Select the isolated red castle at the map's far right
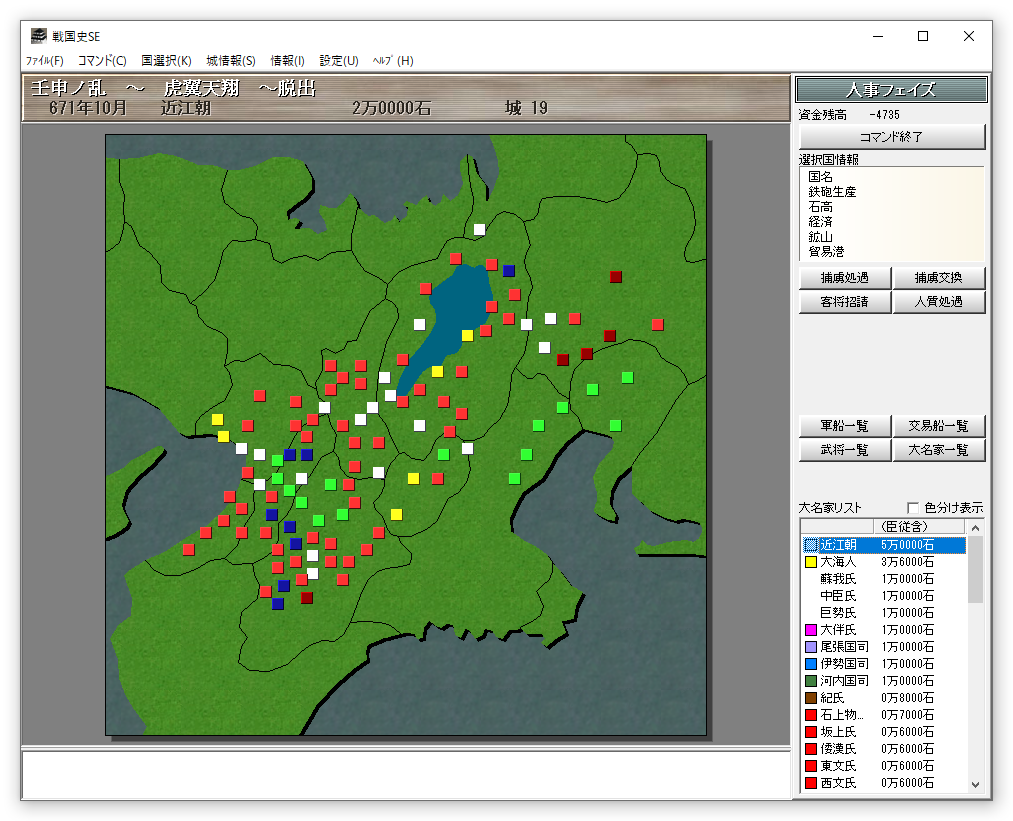The image size is (1013, 821). click(657, 324)
